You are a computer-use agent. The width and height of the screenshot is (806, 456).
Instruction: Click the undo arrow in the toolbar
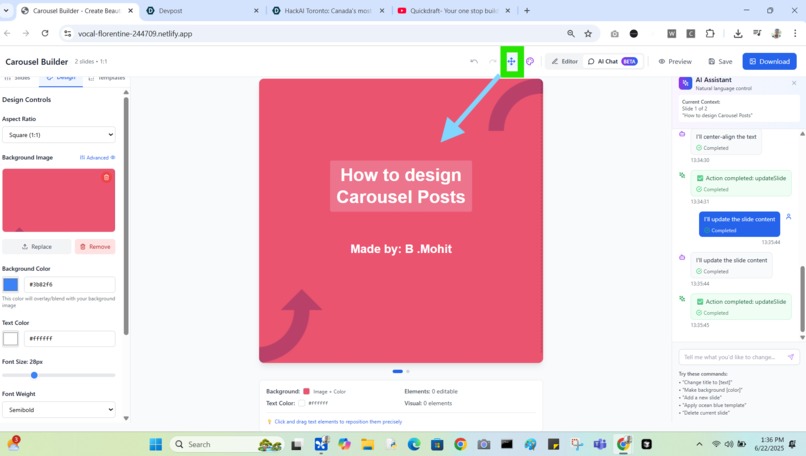click(x=474, y=61)
